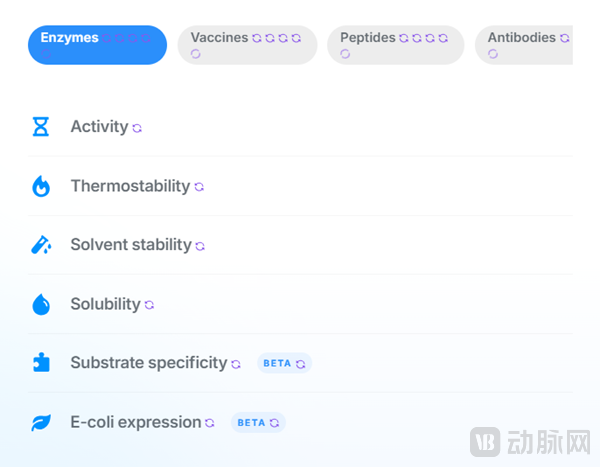600x467 pixels.
Task: Switch to the Vaccines tab
Action: click(247, 45)
